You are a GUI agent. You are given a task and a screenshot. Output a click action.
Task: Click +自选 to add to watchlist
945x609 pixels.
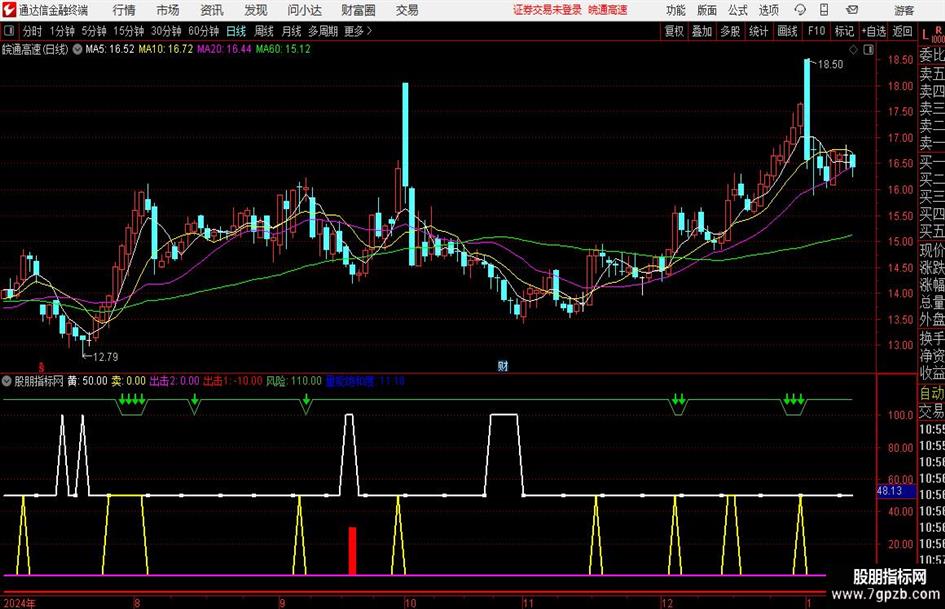click(x=873, y=31)
